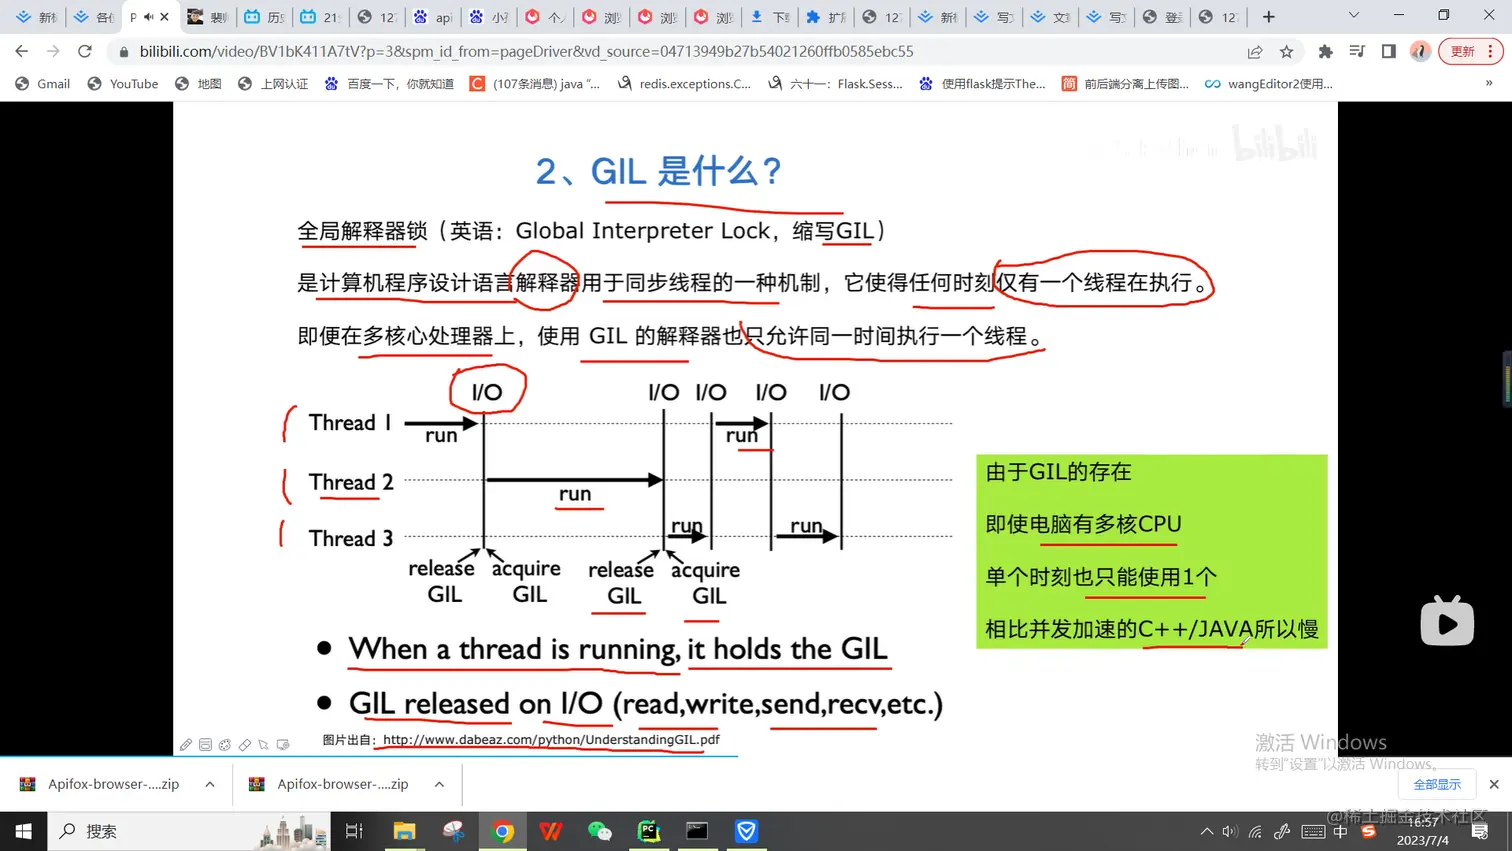
Task: Switch to the api tab
Action: point(432,17)
